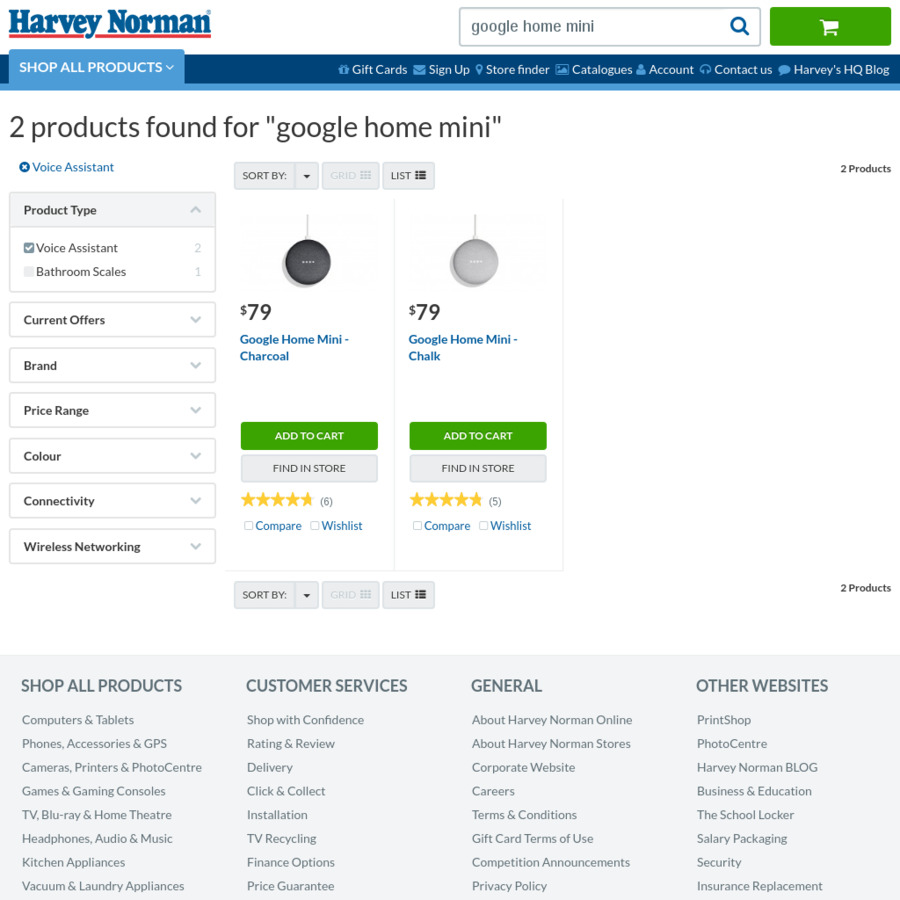The width and height of the screenshot is (900, 900).
Task: Click the Charcoal product star rating
Action: point(277,500)
